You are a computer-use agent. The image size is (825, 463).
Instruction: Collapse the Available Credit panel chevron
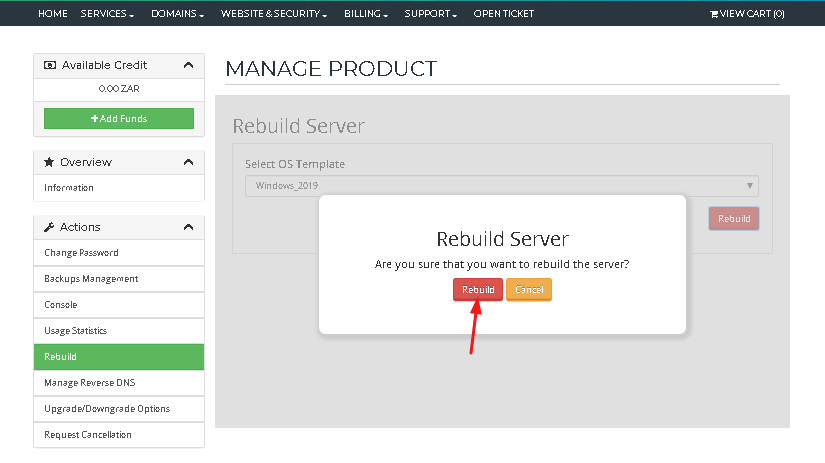(188, 65)
